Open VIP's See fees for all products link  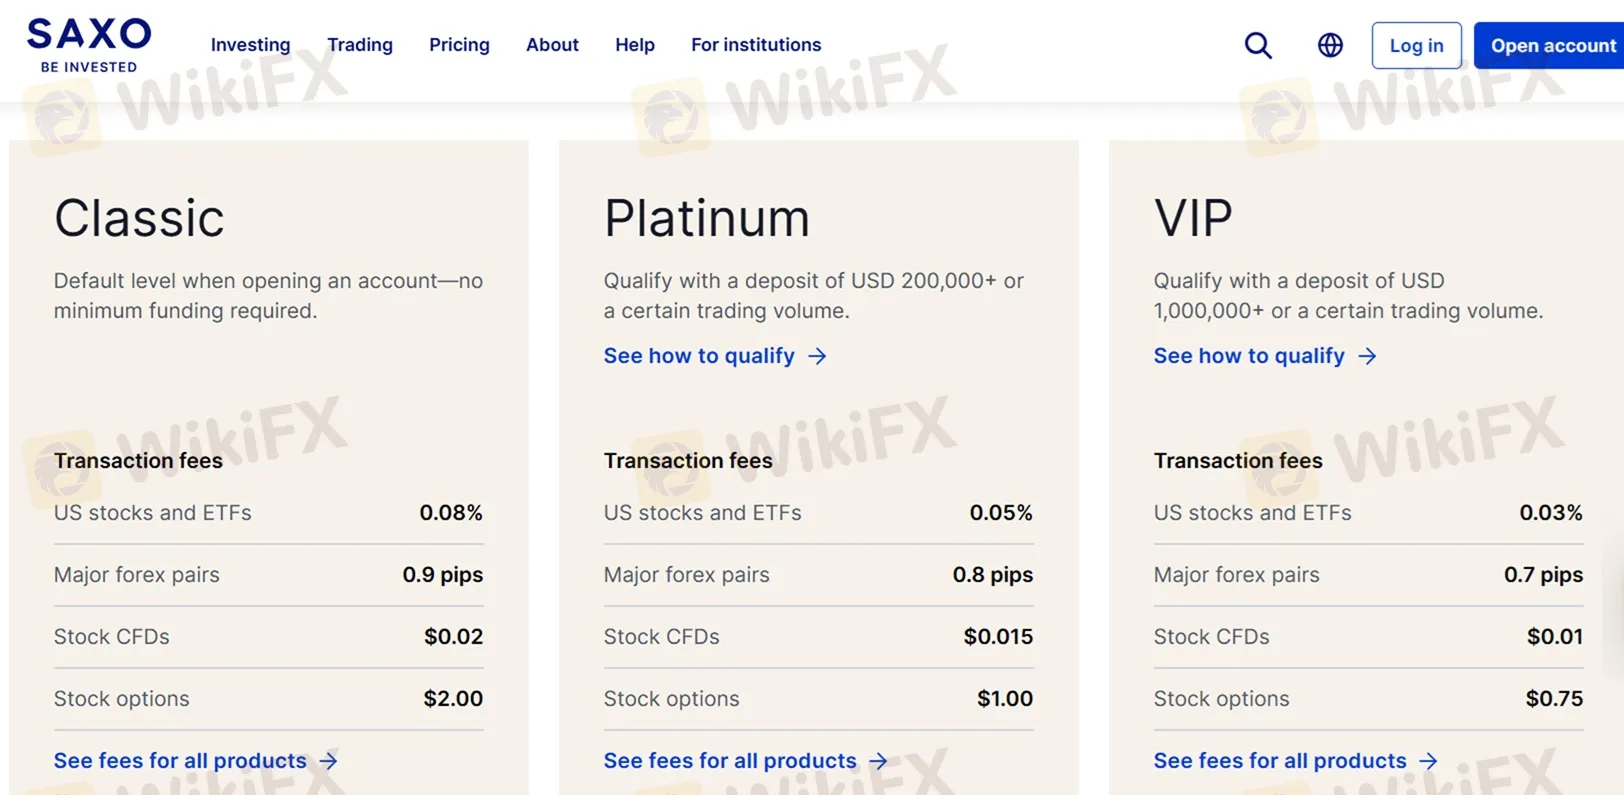[1280, 761]
